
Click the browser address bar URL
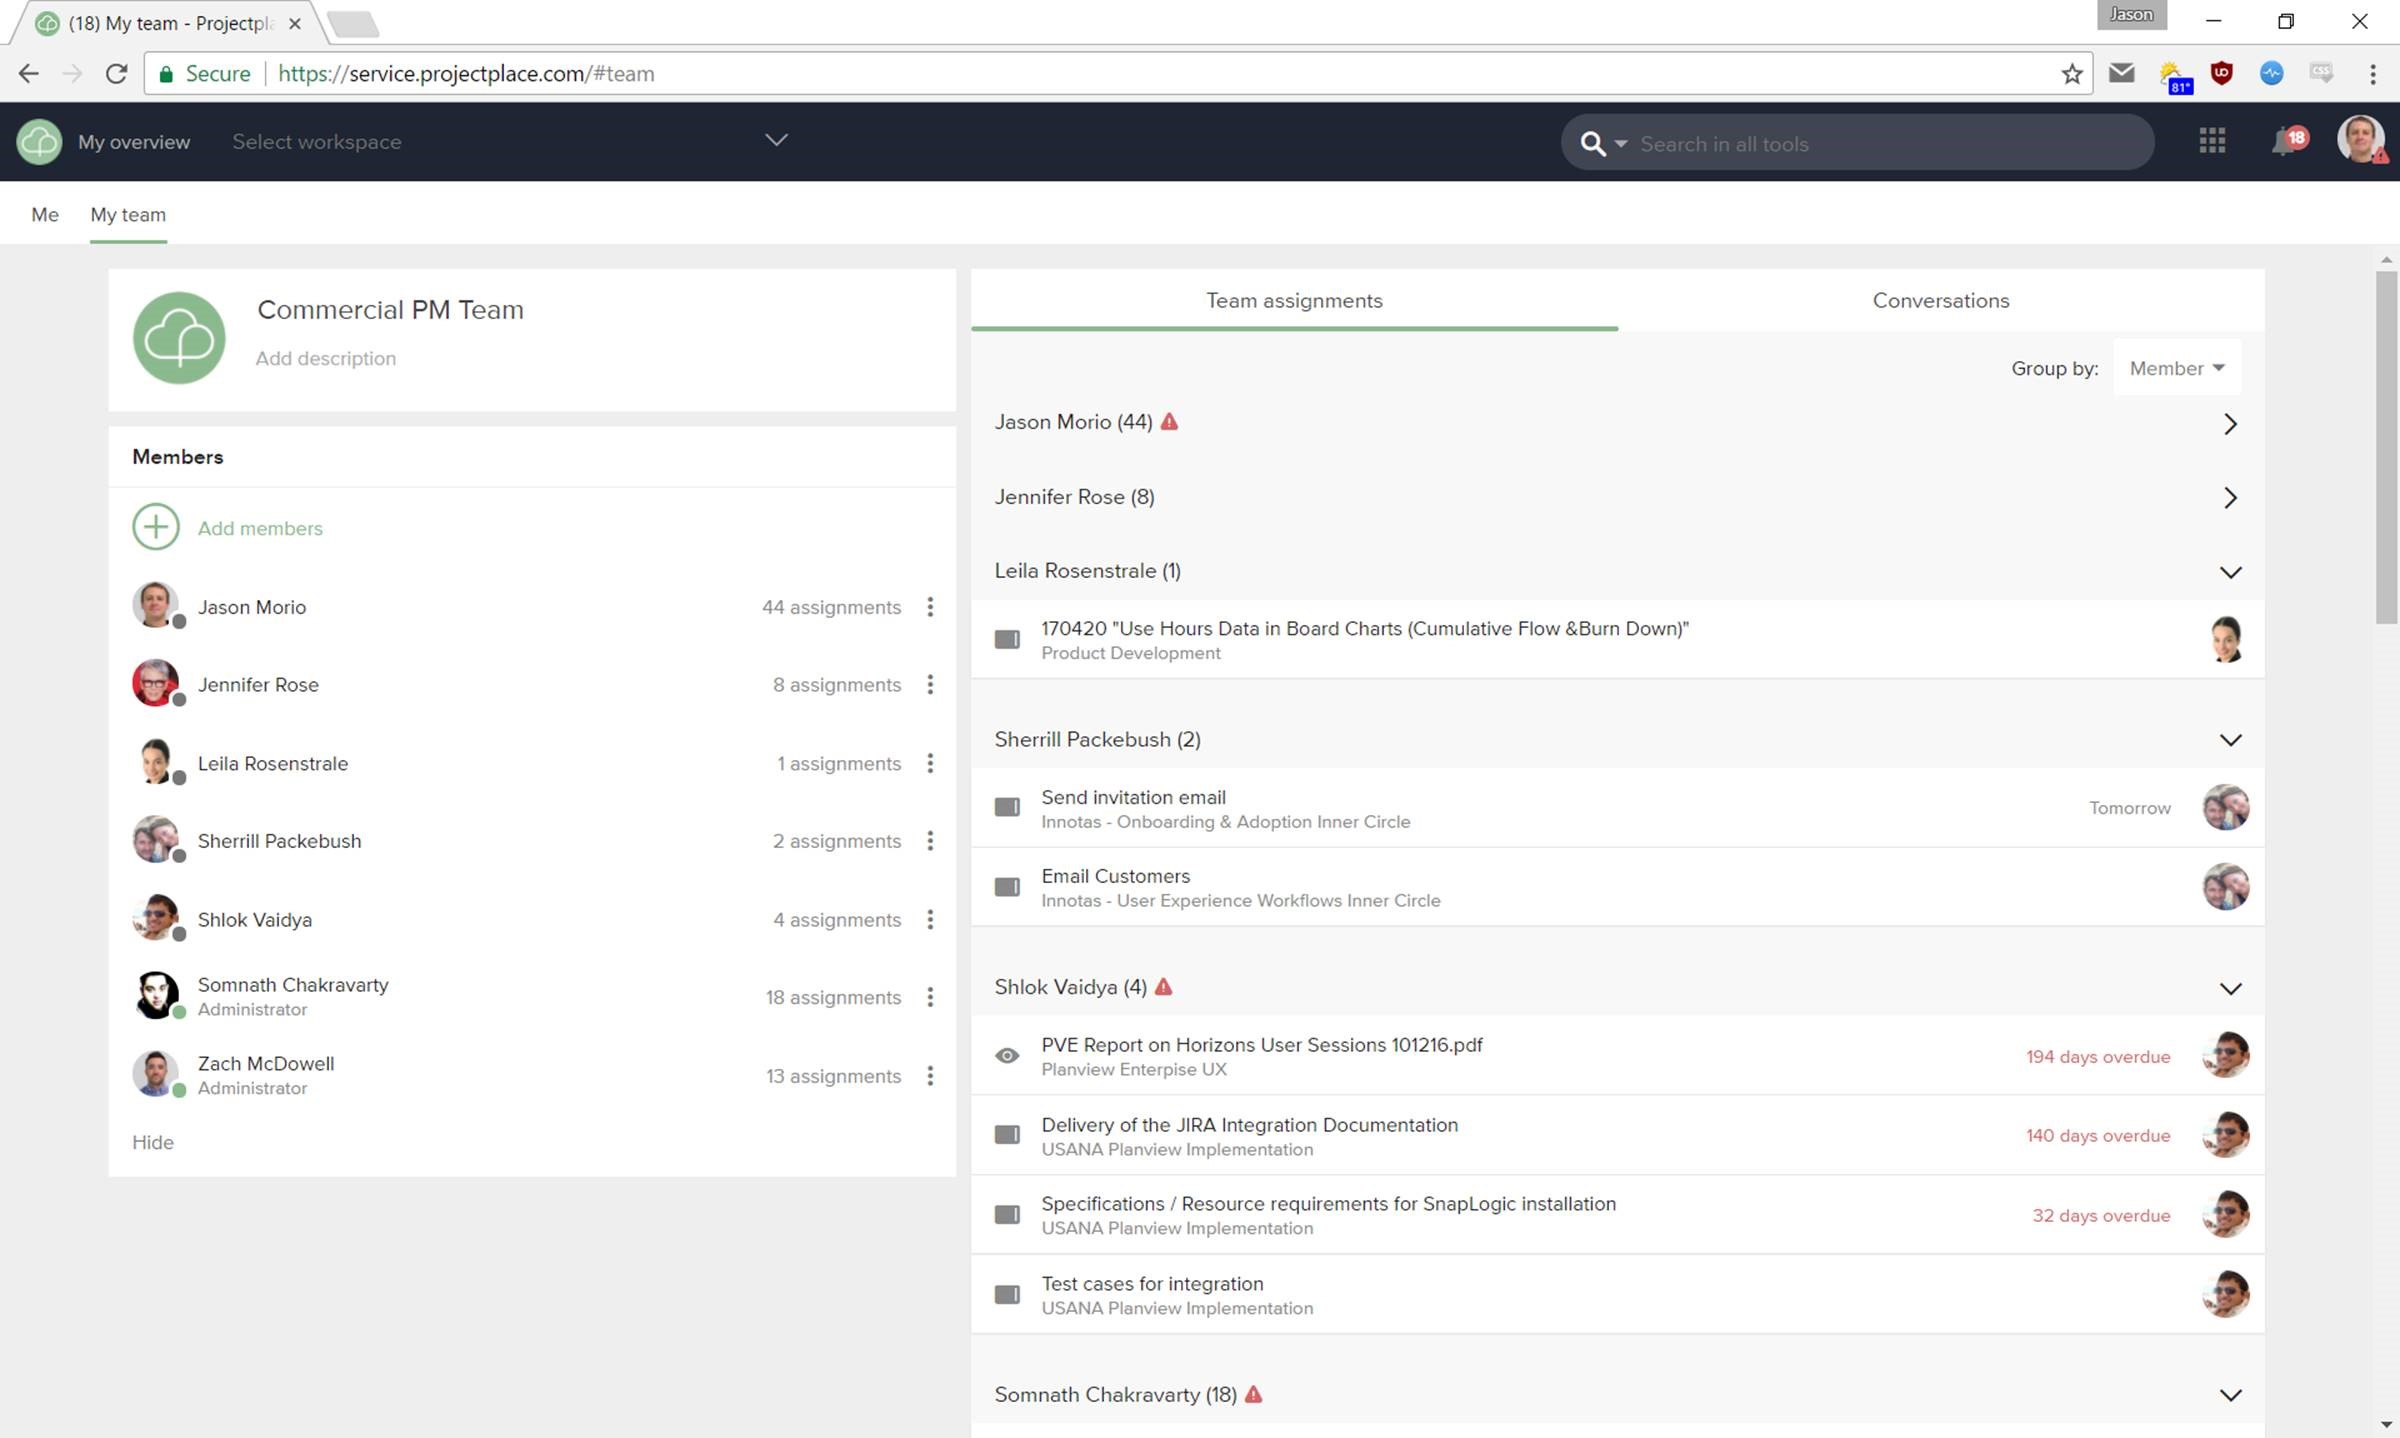pos(466,74)
